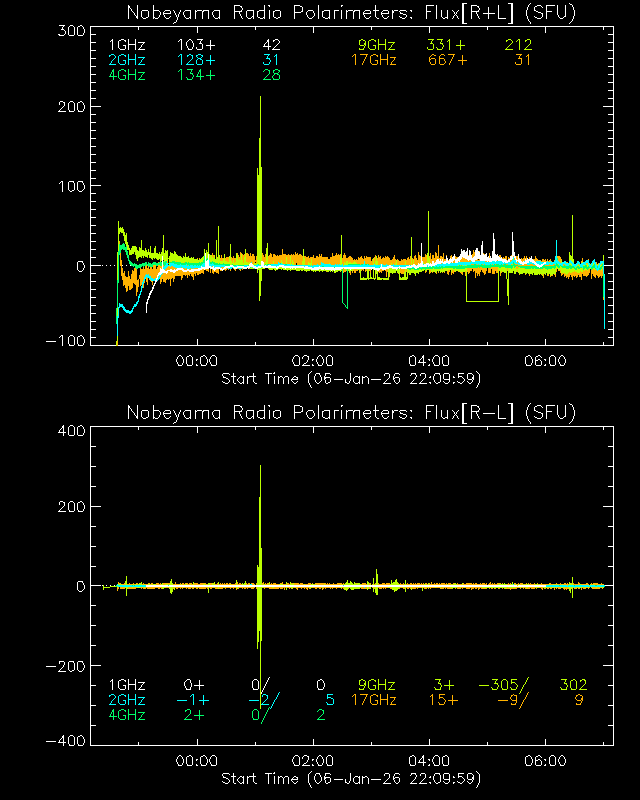The height and width of the screenshot is (800, 640).
Task: Click the Flux[R-L] plot title
Action: pos(351,413)
